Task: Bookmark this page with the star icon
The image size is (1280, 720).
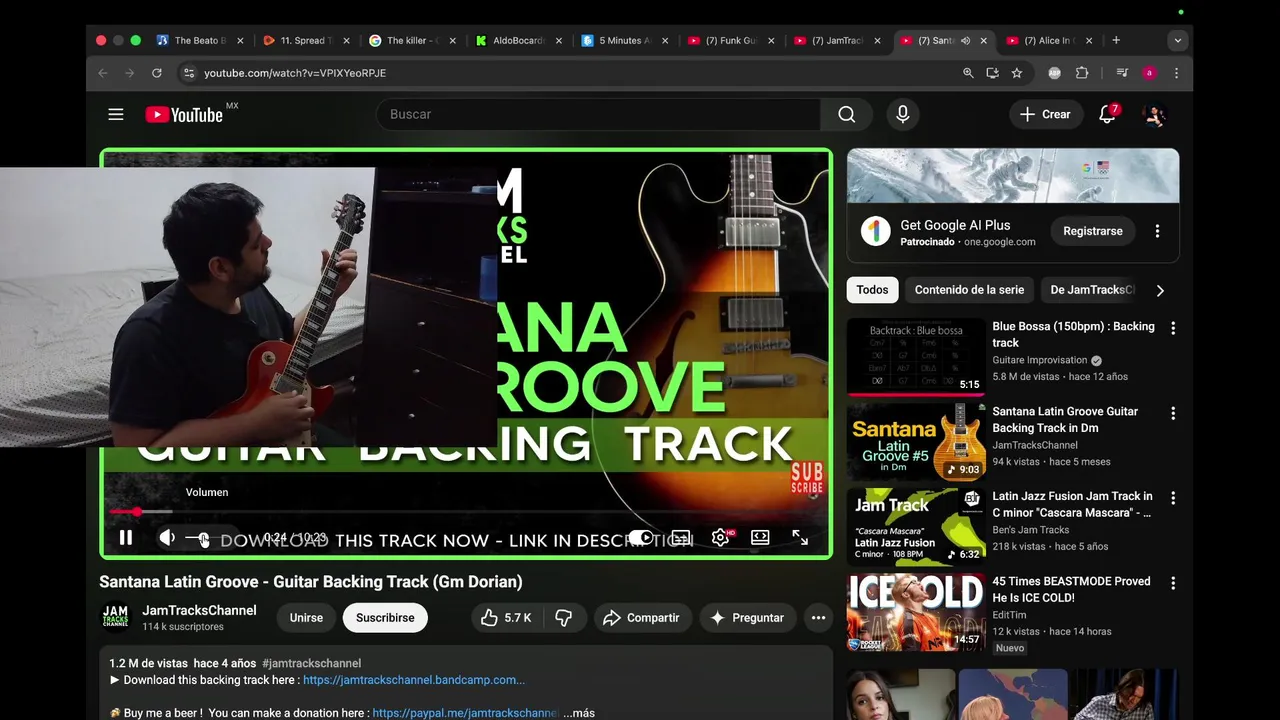Action: click(x=1017, y=73)
